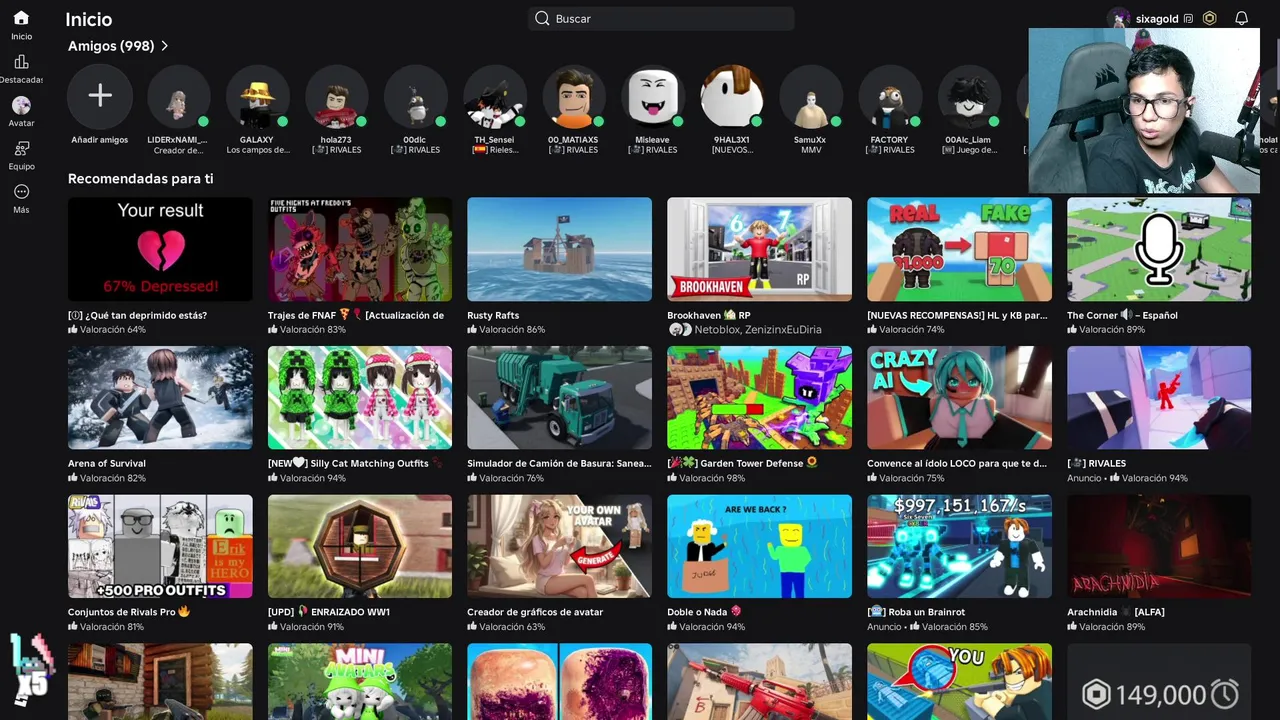Open Más menu in sidebar

pos(21,192)
